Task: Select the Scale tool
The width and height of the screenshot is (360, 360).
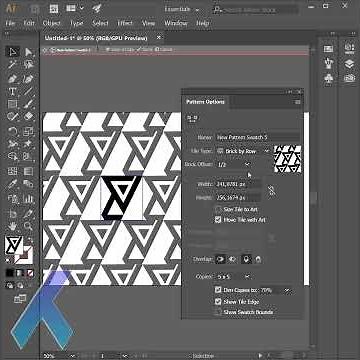Action: pyautogui.click(x=29, y=131)
